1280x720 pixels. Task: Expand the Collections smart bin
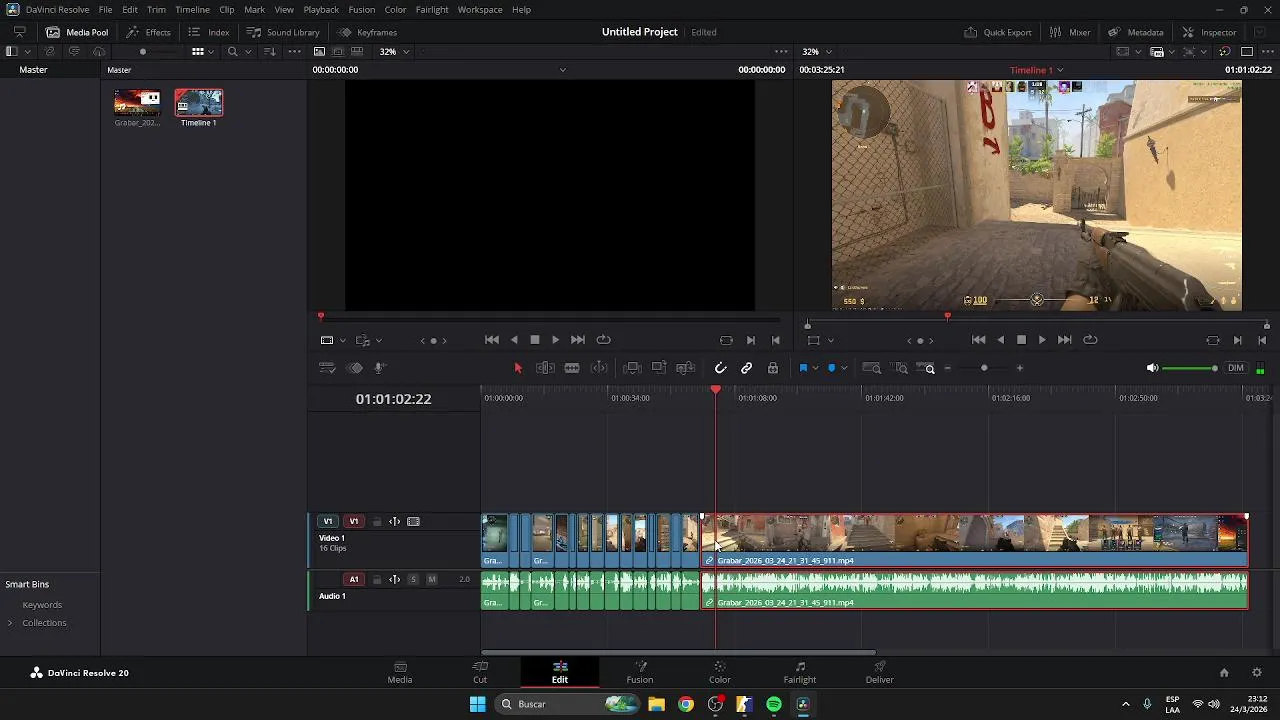click(10, 623)
